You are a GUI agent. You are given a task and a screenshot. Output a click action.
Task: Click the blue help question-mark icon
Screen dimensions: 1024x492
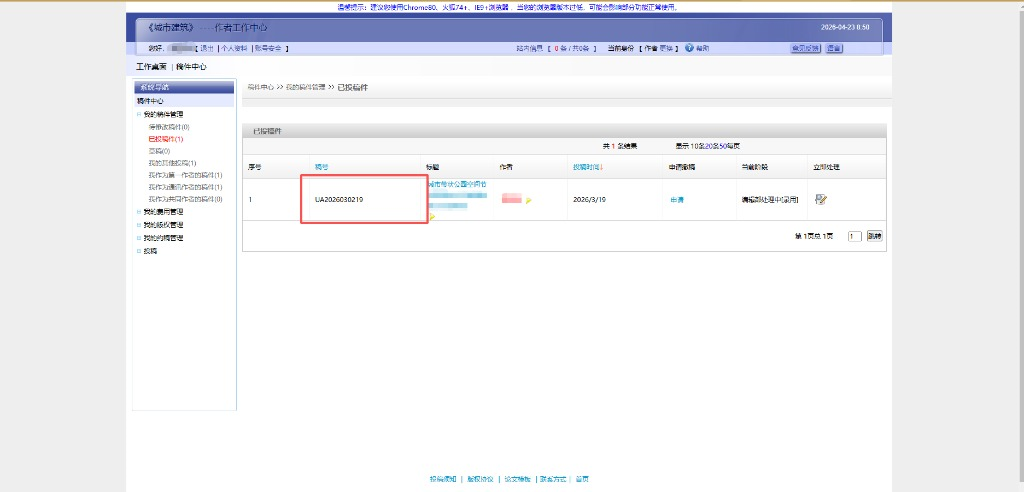(x=690, y=48)
